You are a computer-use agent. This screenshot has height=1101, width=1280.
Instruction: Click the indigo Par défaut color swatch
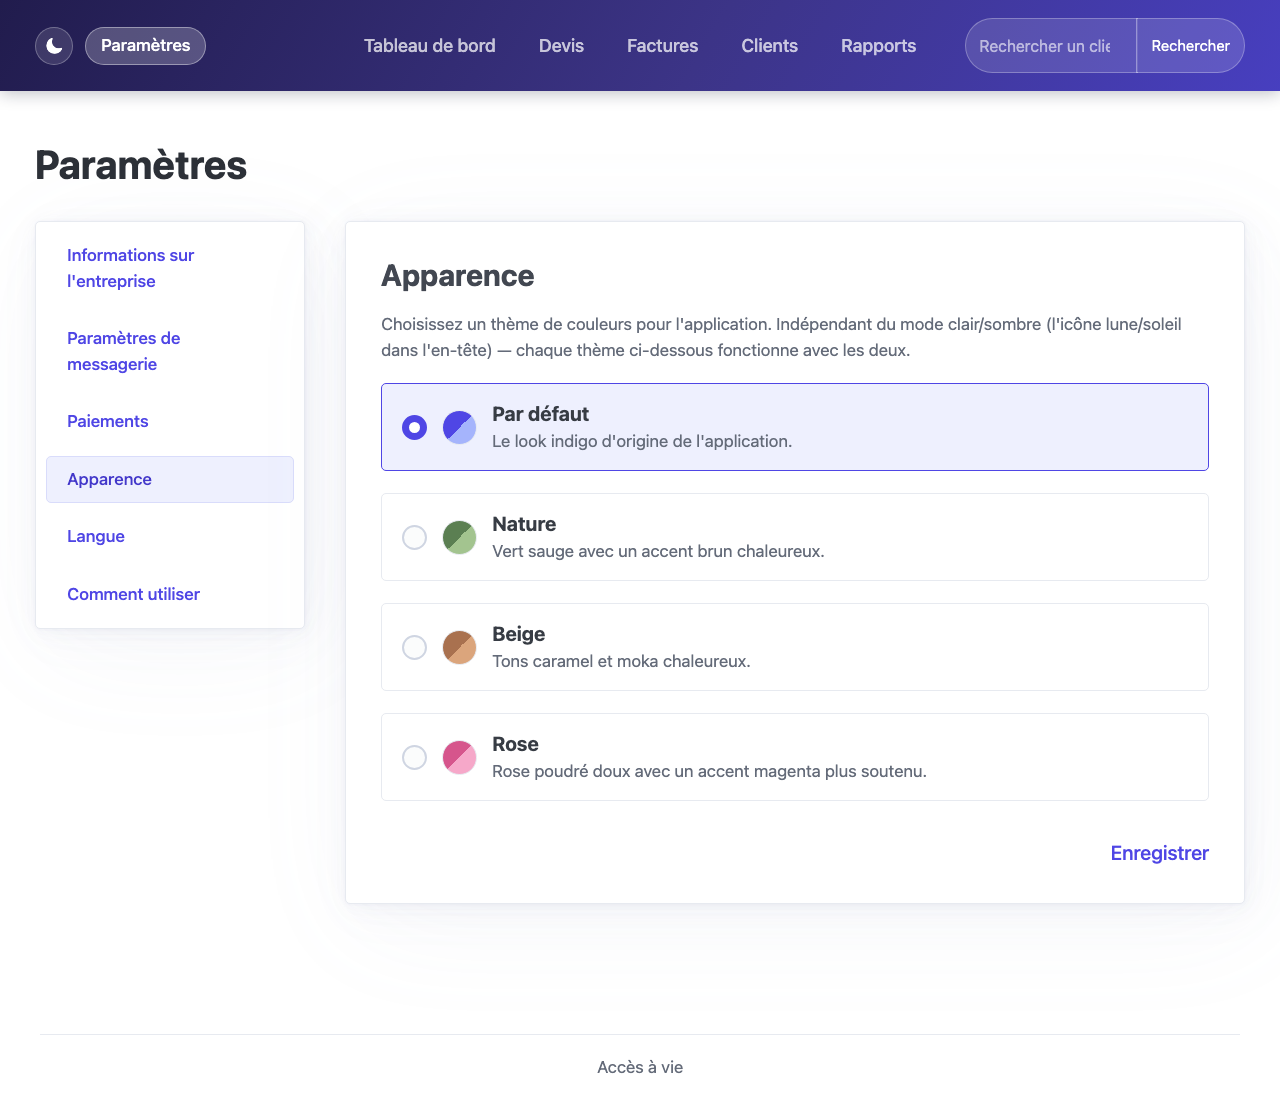click(x=459, y=427)
